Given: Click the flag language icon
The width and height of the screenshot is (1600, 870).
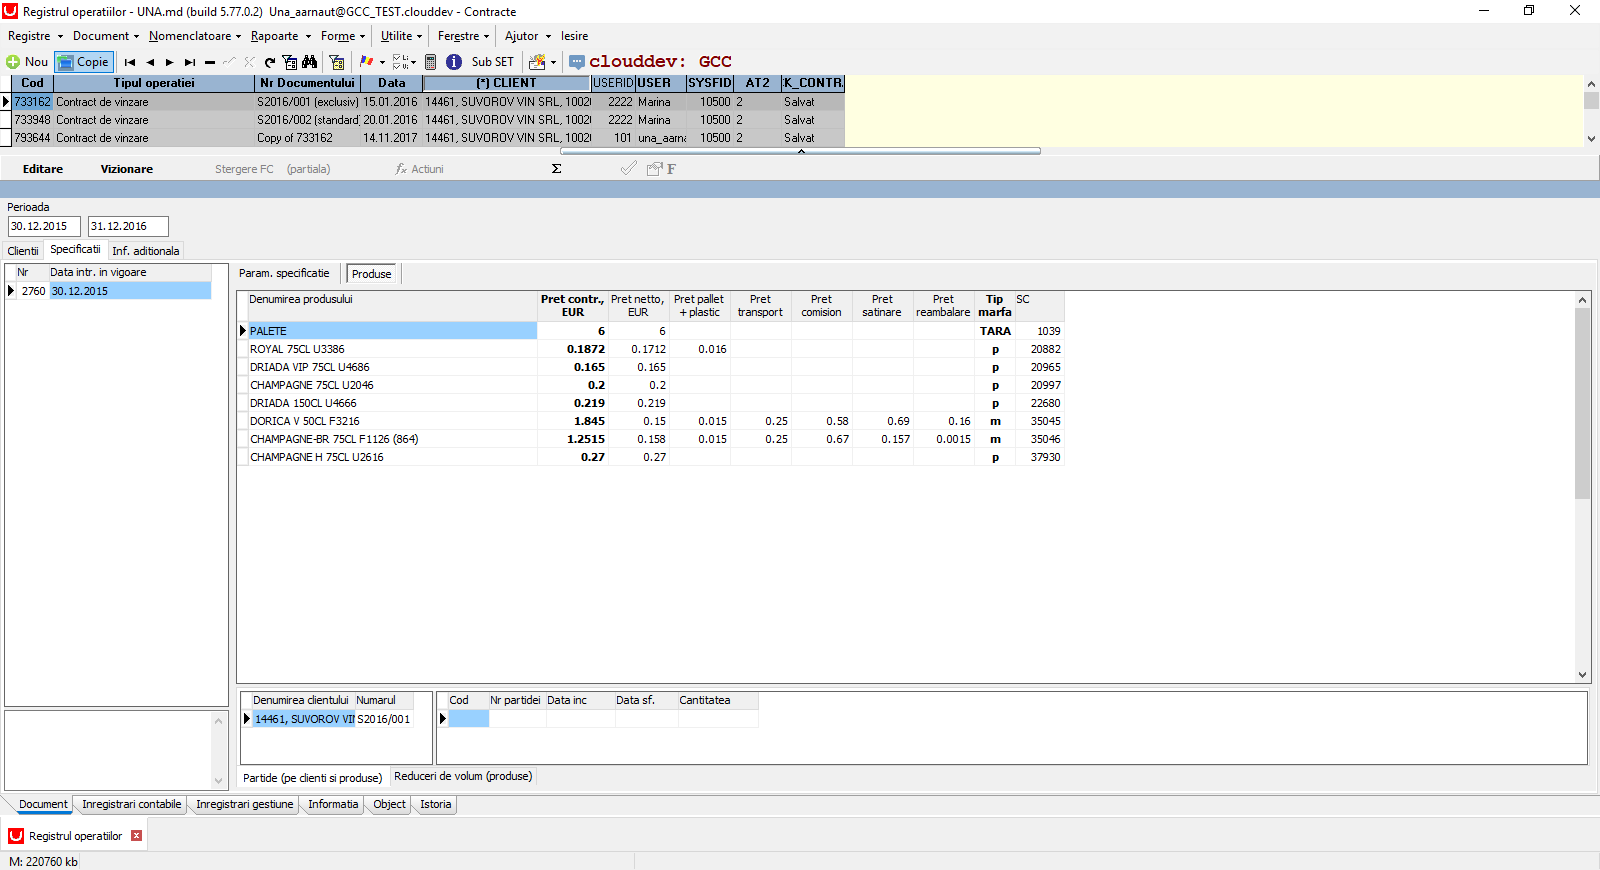Looking at the screenshot, I should (x=366, y=62).
